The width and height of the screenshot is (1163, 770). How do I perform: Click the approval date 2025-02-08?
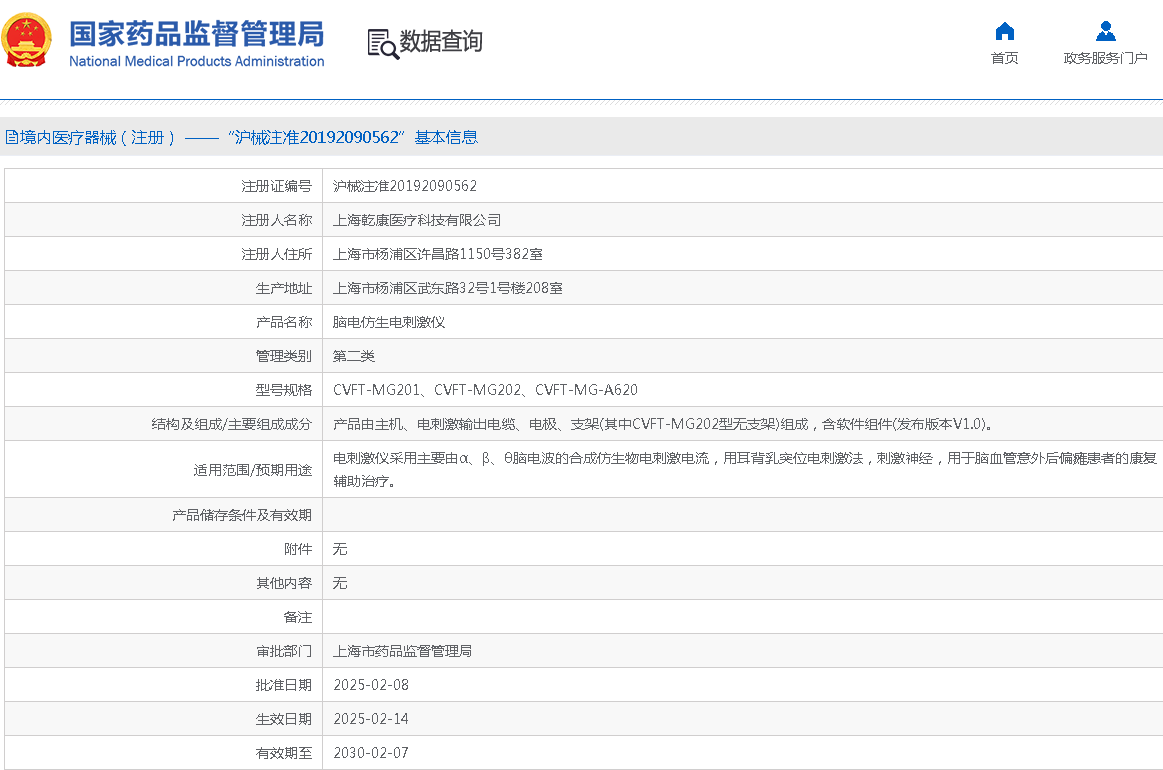pyautogui.click(x=370, y=685)
